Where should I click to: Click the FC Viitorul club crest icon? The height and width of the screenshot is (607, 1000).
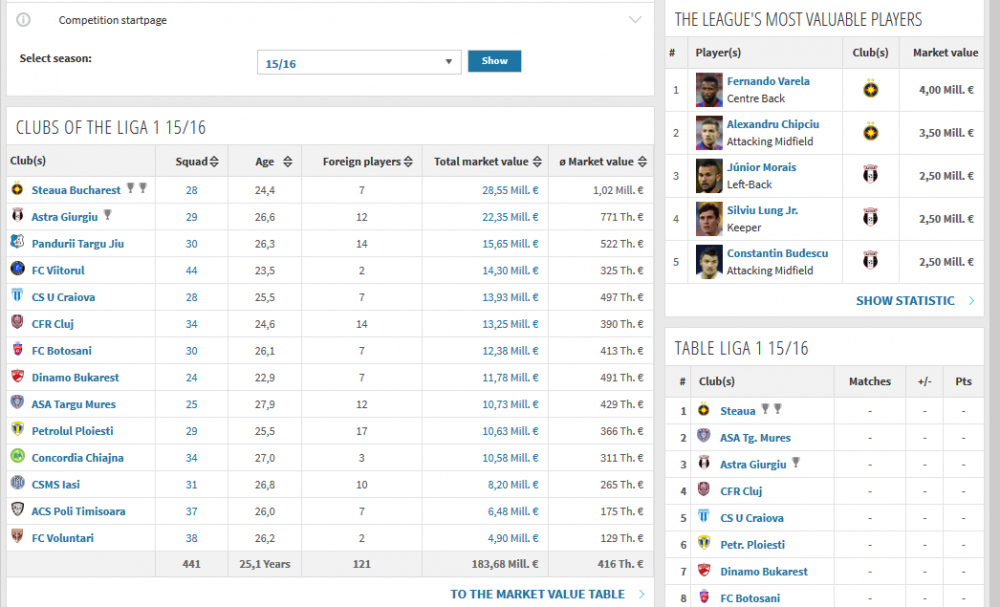pyautogui.click(x=17, y=270)
